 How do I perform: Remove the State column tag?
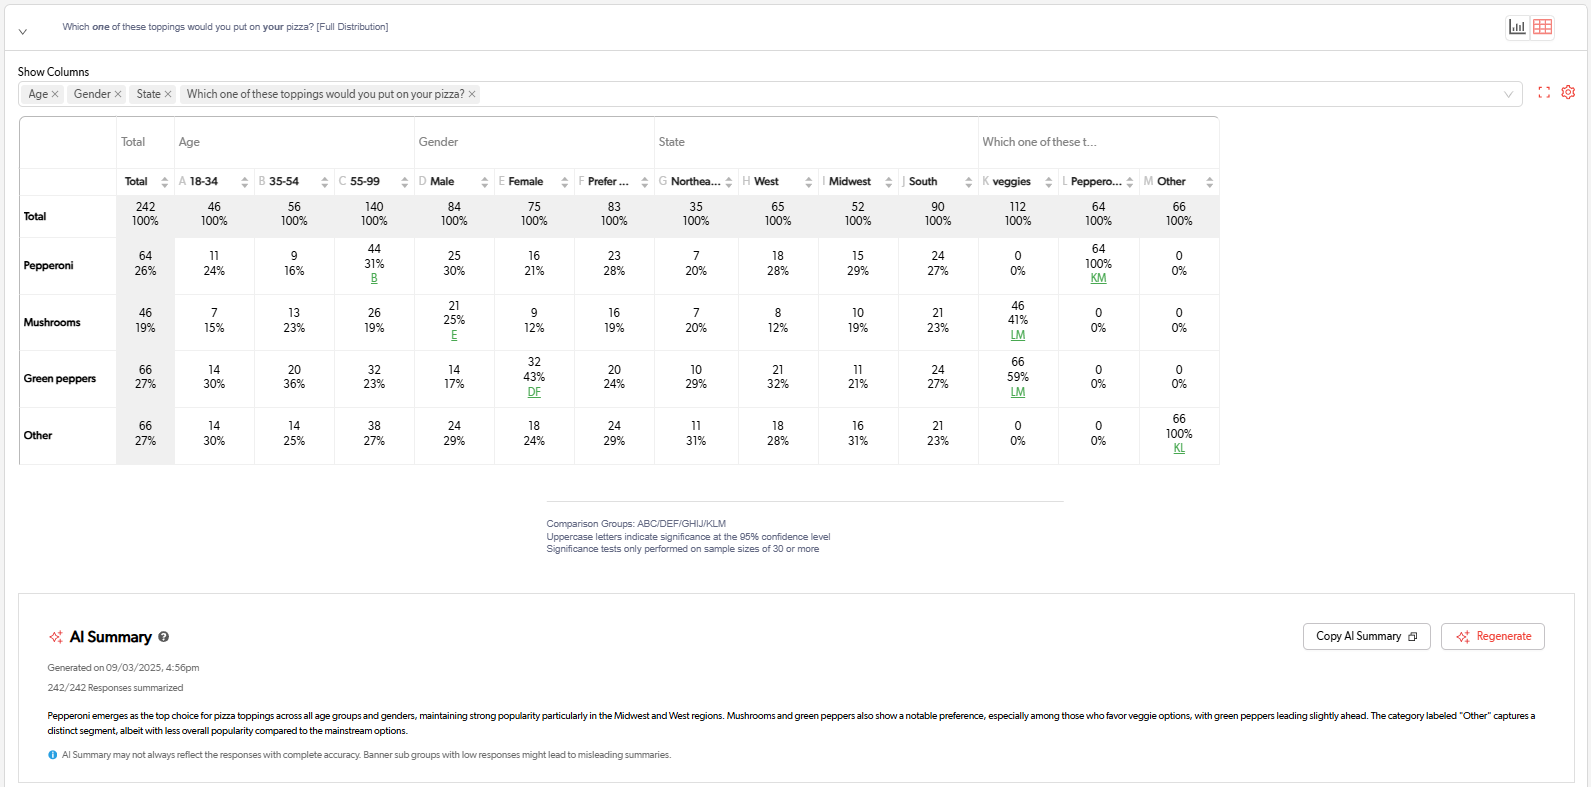pos(168,94)
